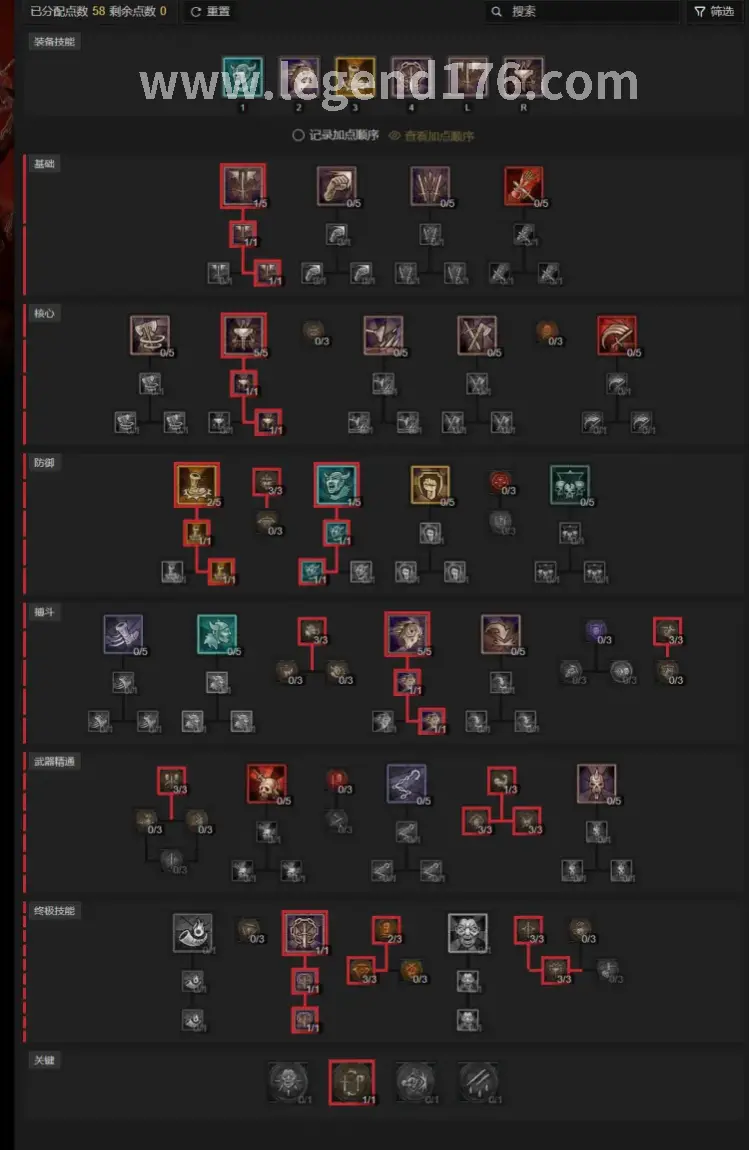Select the teal equipped skill in slot 1
The width and height of the screenshot is (749, 1150).
pyautogui.click(x=243, y=78)
